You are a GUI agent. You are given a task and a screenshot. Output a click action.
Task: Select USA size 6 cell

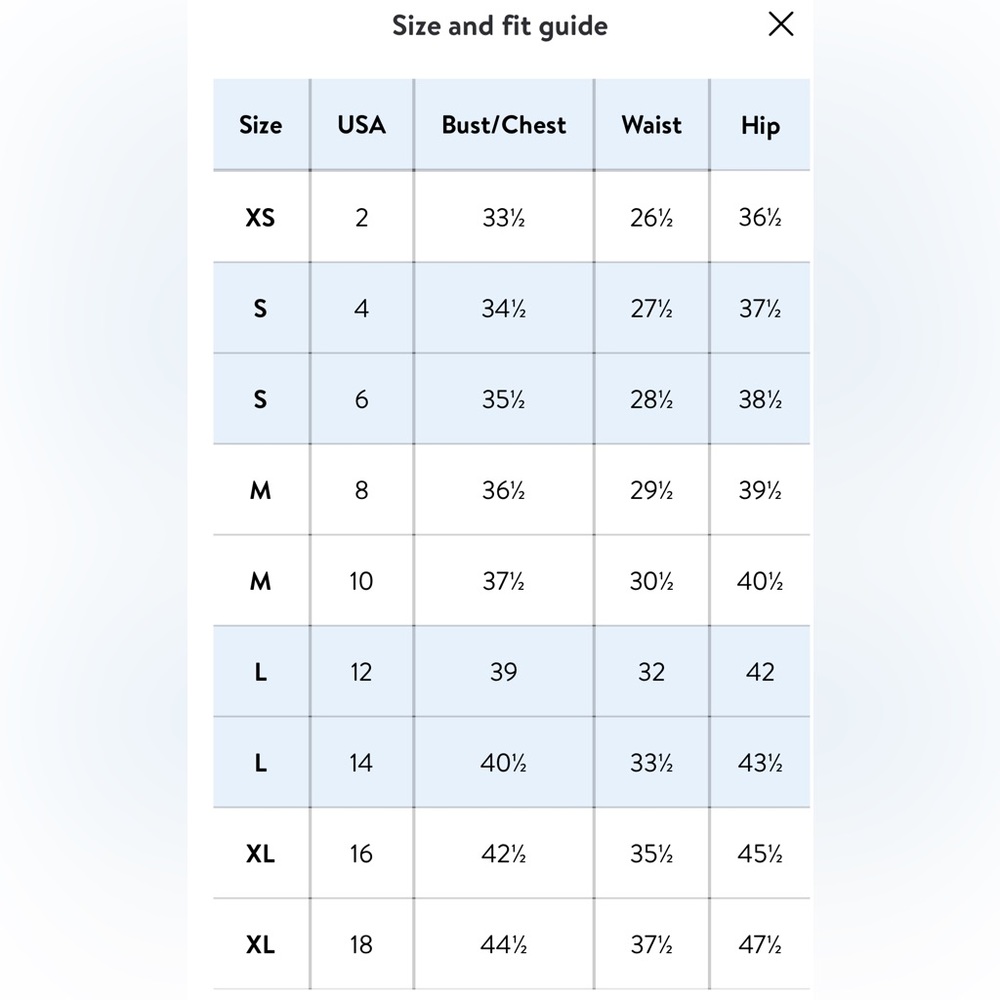click(362, 399)
